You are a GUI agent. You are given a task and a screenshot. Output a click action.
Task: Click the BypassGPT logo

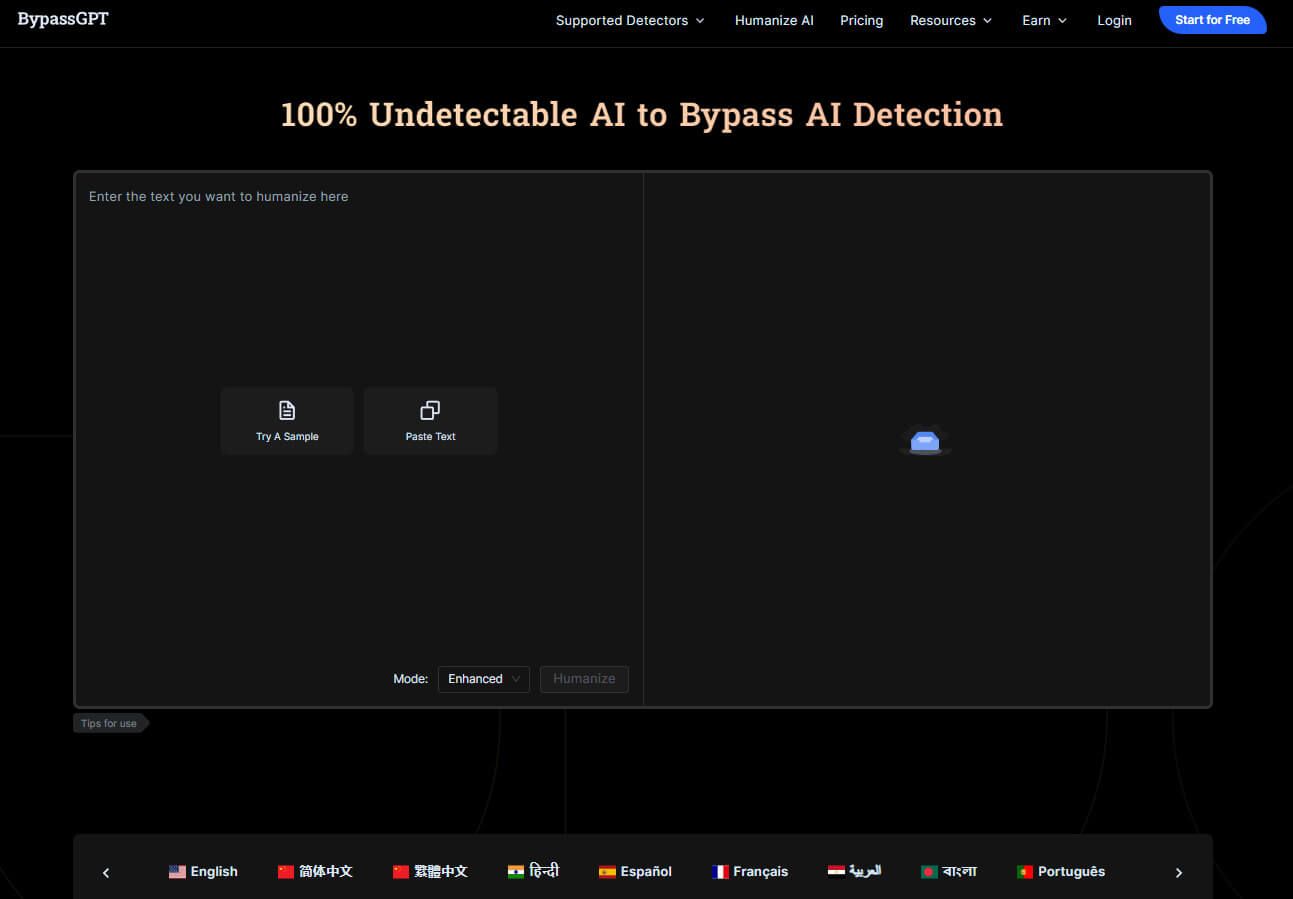click(63, 19)
